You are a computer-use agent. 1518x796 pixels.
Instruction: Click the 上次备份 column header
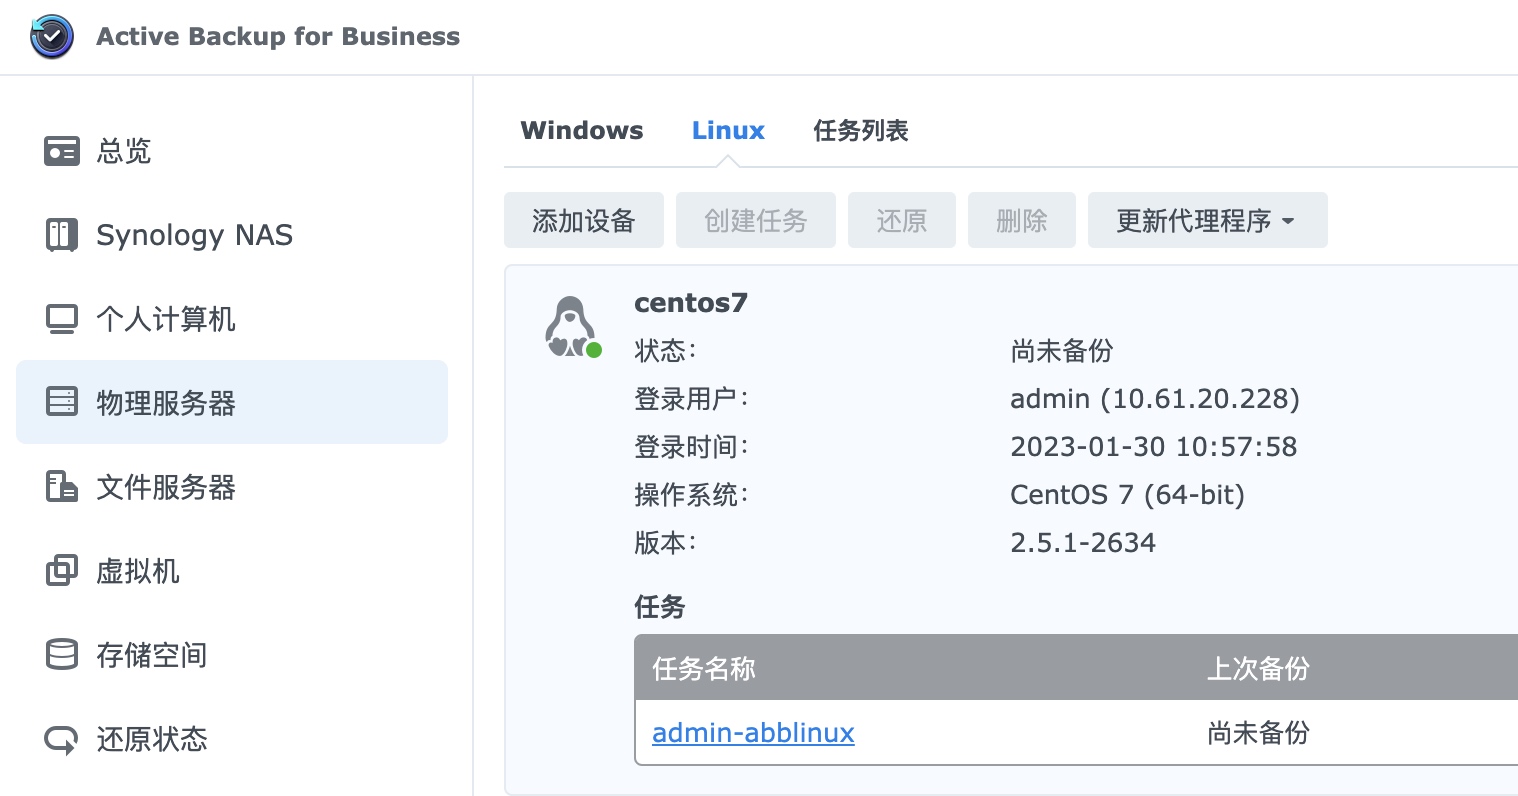pyautogui.click(x=1258, y=669)
